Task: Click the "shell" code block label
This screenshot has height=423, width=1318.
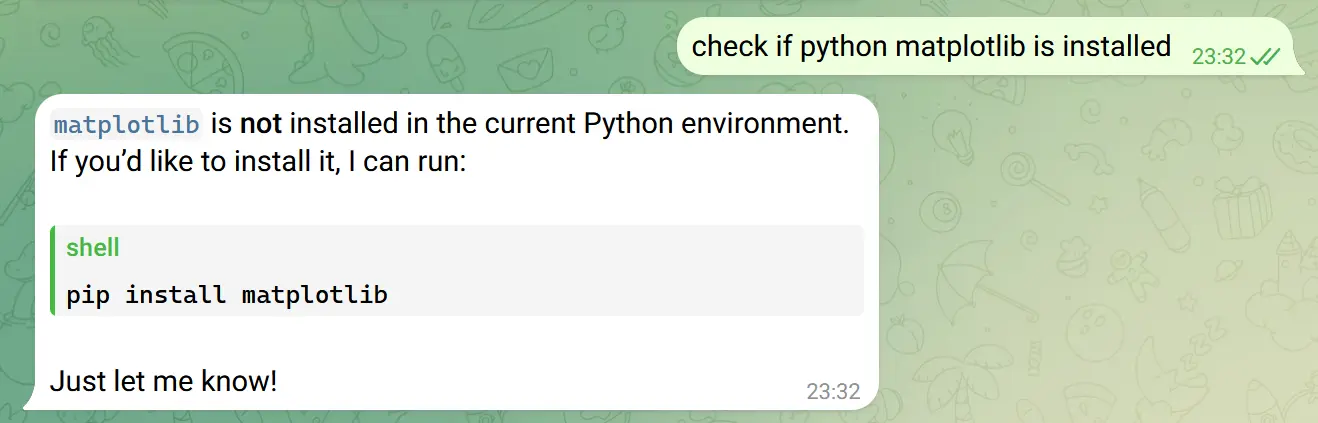Action: click(93, 248)
